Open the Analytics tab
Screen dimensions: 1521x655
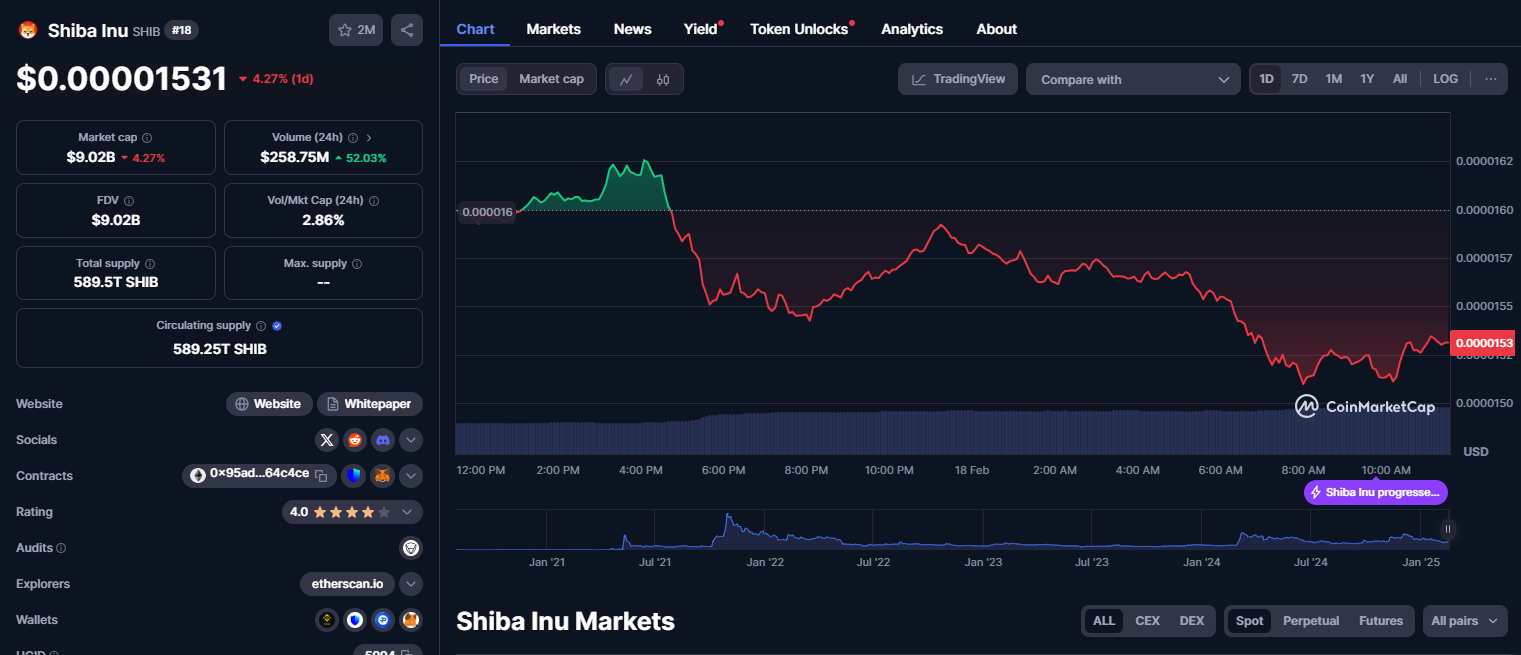912,29
